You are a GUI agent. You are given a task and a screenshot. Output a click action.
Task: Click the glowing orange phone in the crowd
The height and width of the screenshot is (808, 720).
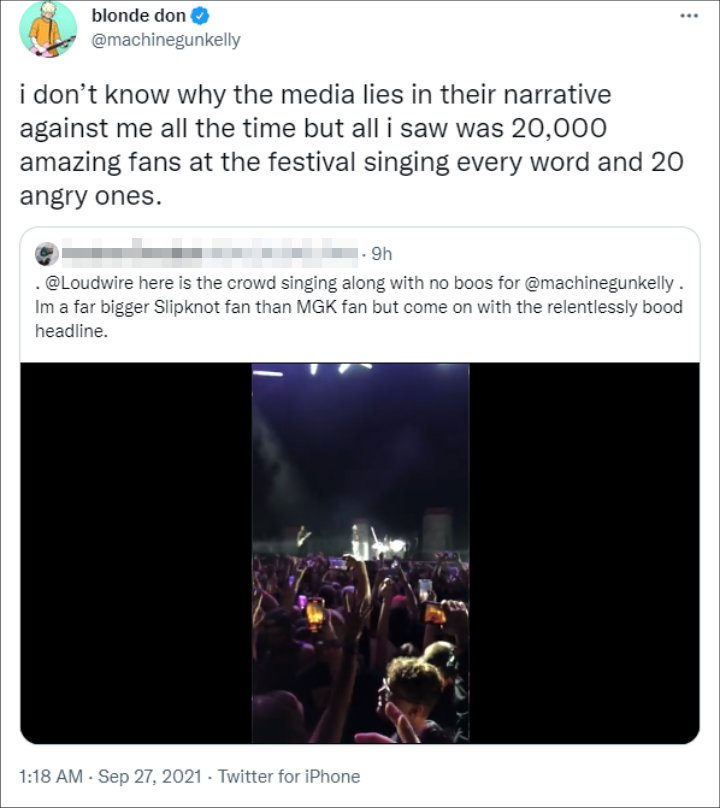click(x=315, y=612)
